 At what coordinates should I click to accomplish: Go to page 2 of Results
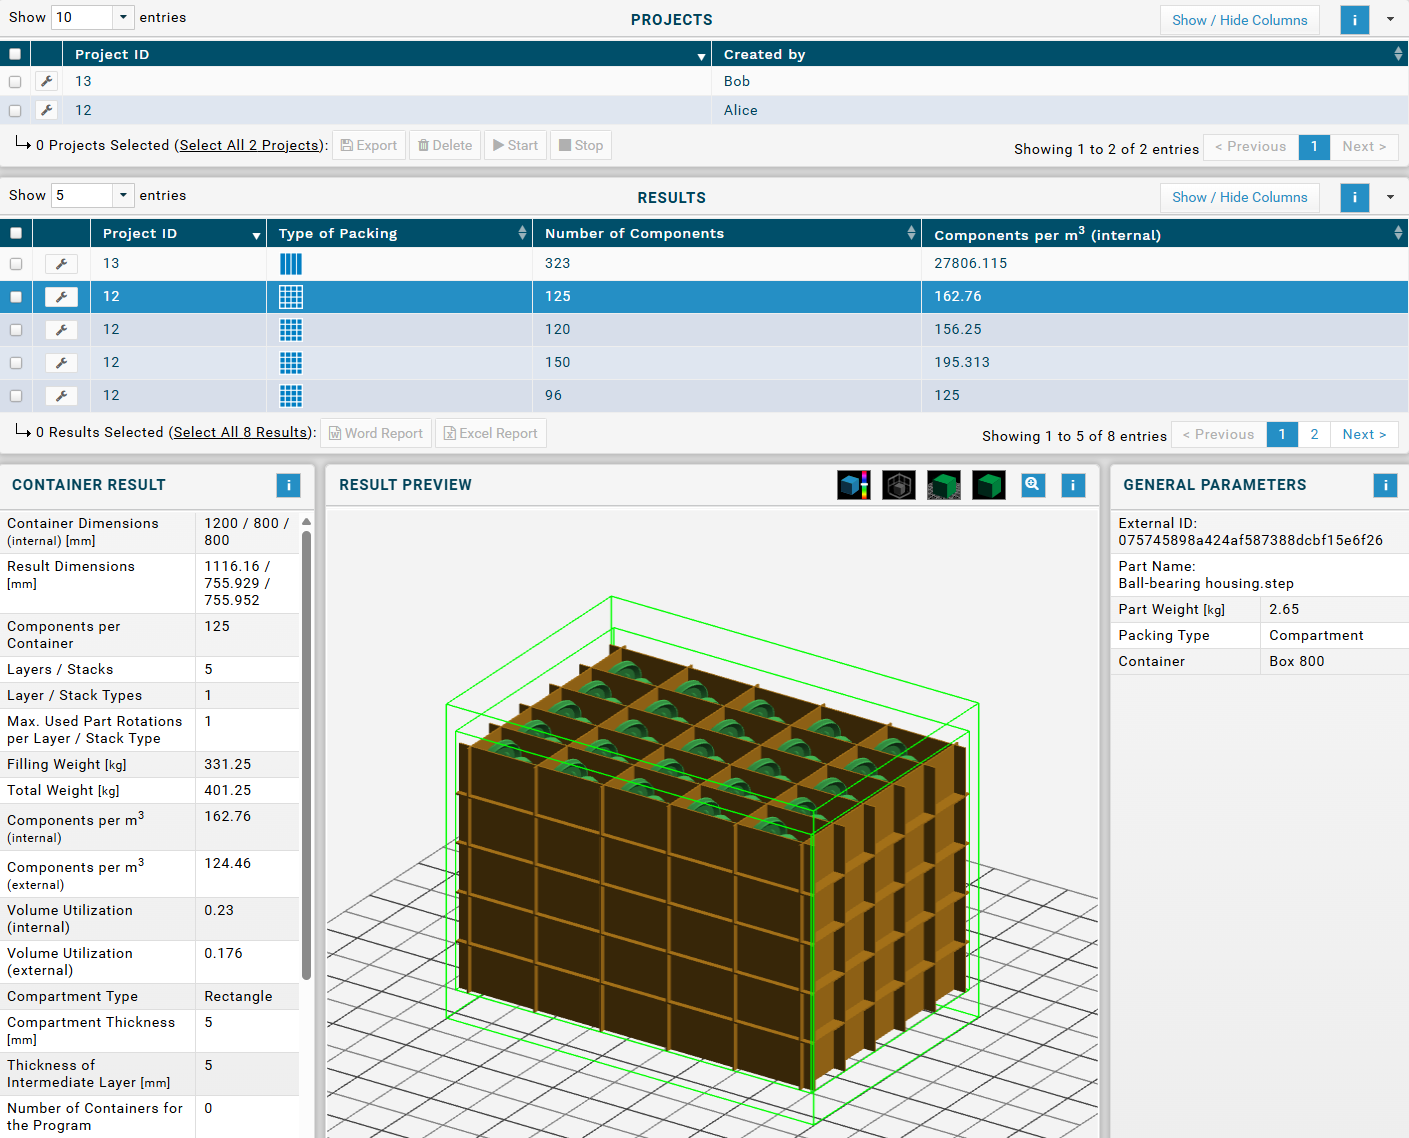(x=1314, y=434)
